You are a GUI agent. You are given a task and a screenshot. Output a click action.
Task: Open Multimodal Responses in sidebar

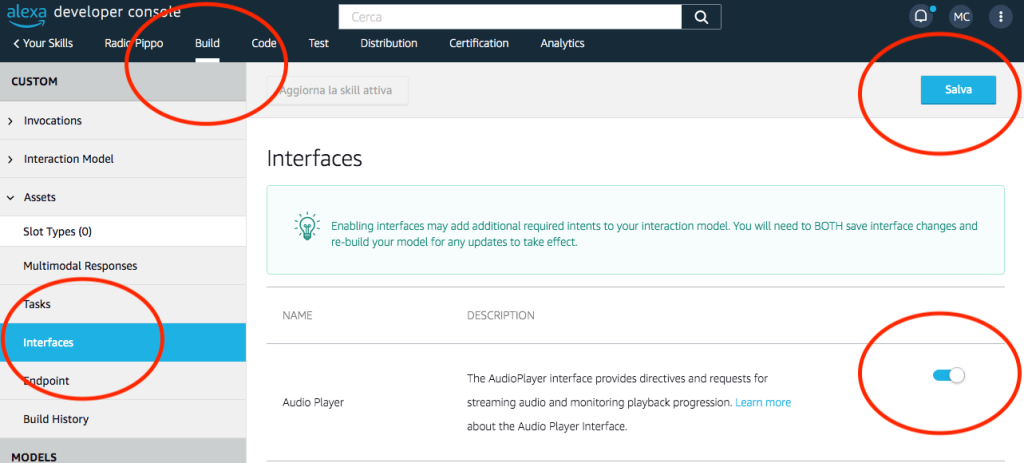[x=80, y=266]
